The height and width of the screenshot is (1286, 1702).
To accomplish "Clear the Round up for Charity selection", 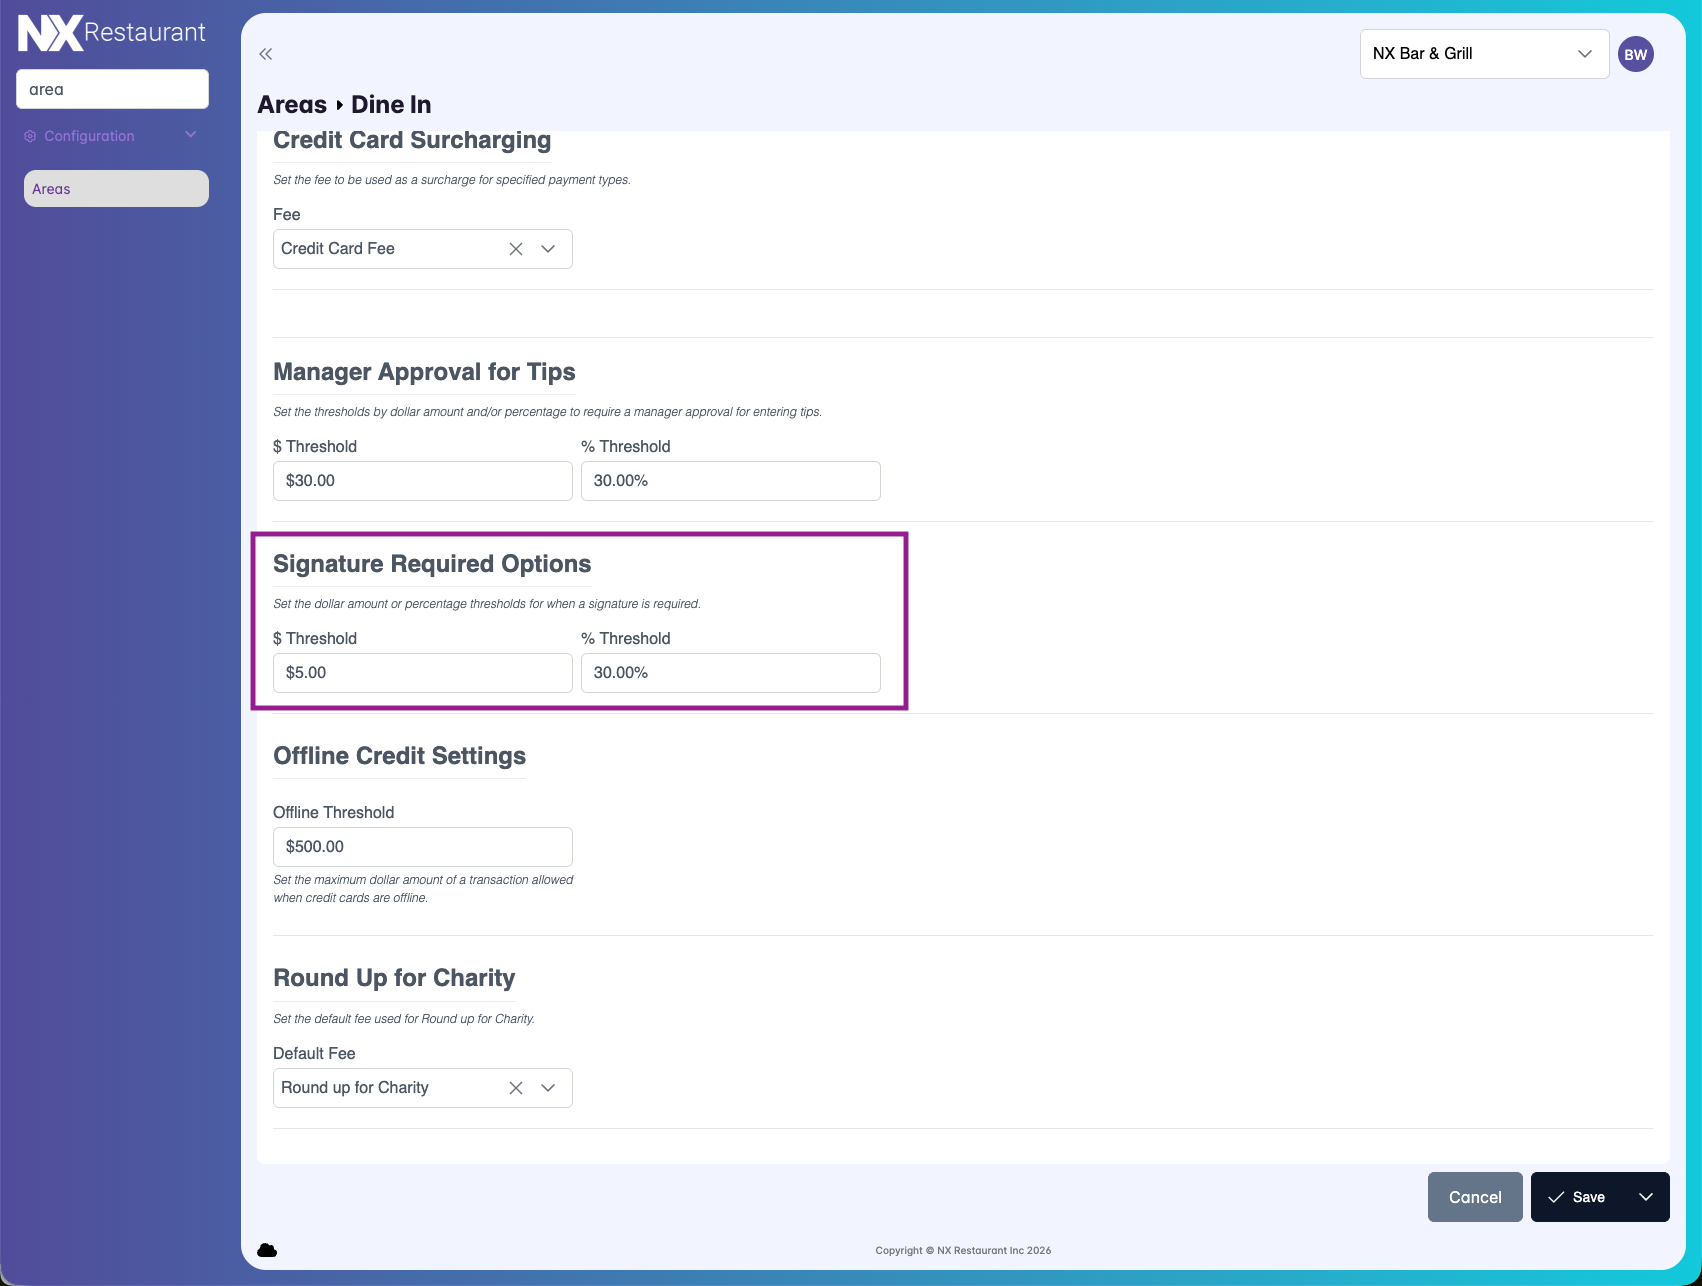I will point(516,1088).
